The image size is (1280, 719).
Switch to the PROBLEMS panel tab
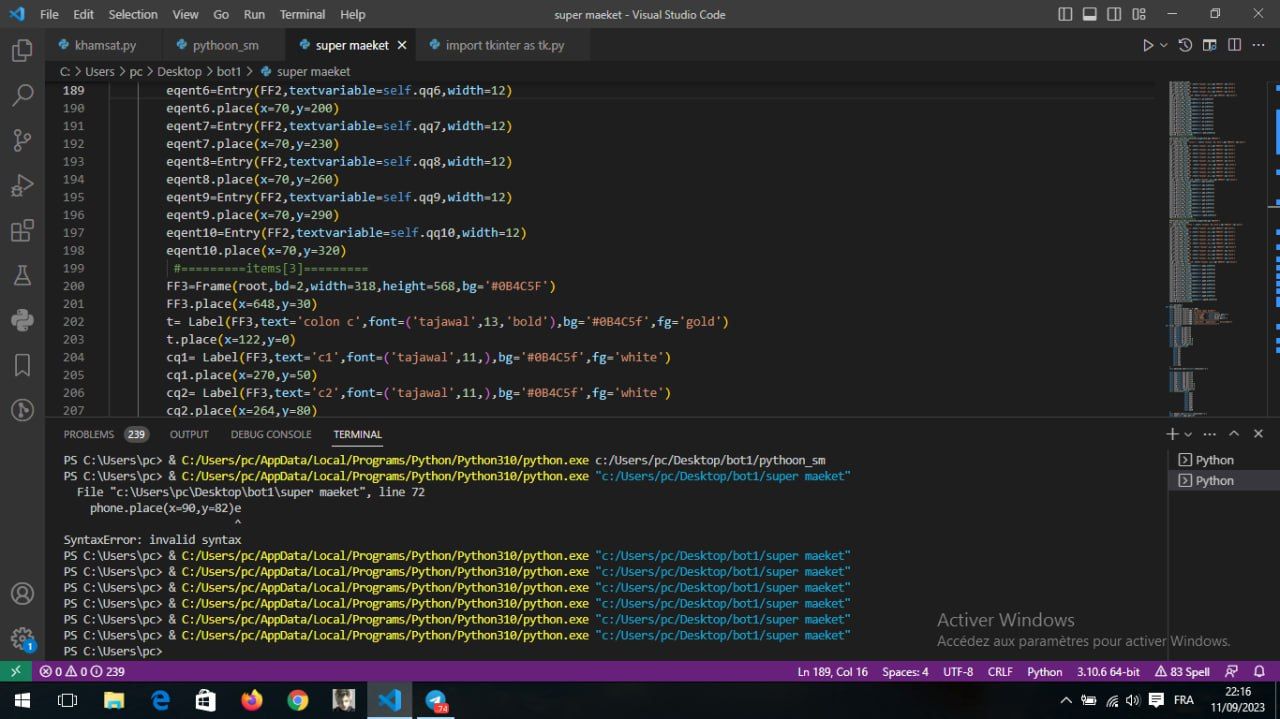click(88, 434)
